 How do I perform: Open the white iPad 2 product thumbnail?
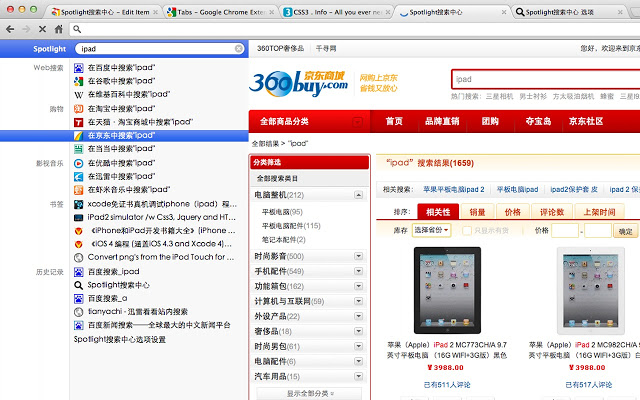[x=591, y=290]
